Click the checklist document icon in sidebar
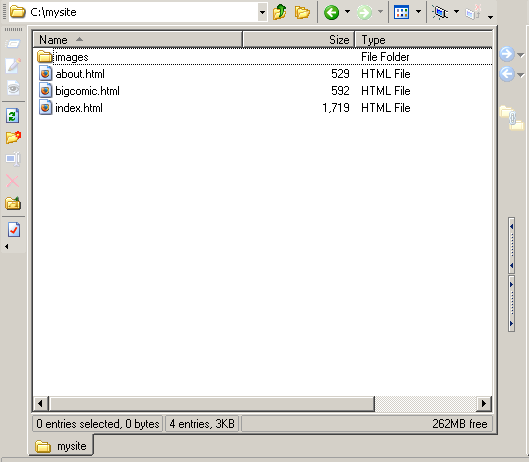The height and width of the screenshot is (462, 529). (x=14, y=230)
